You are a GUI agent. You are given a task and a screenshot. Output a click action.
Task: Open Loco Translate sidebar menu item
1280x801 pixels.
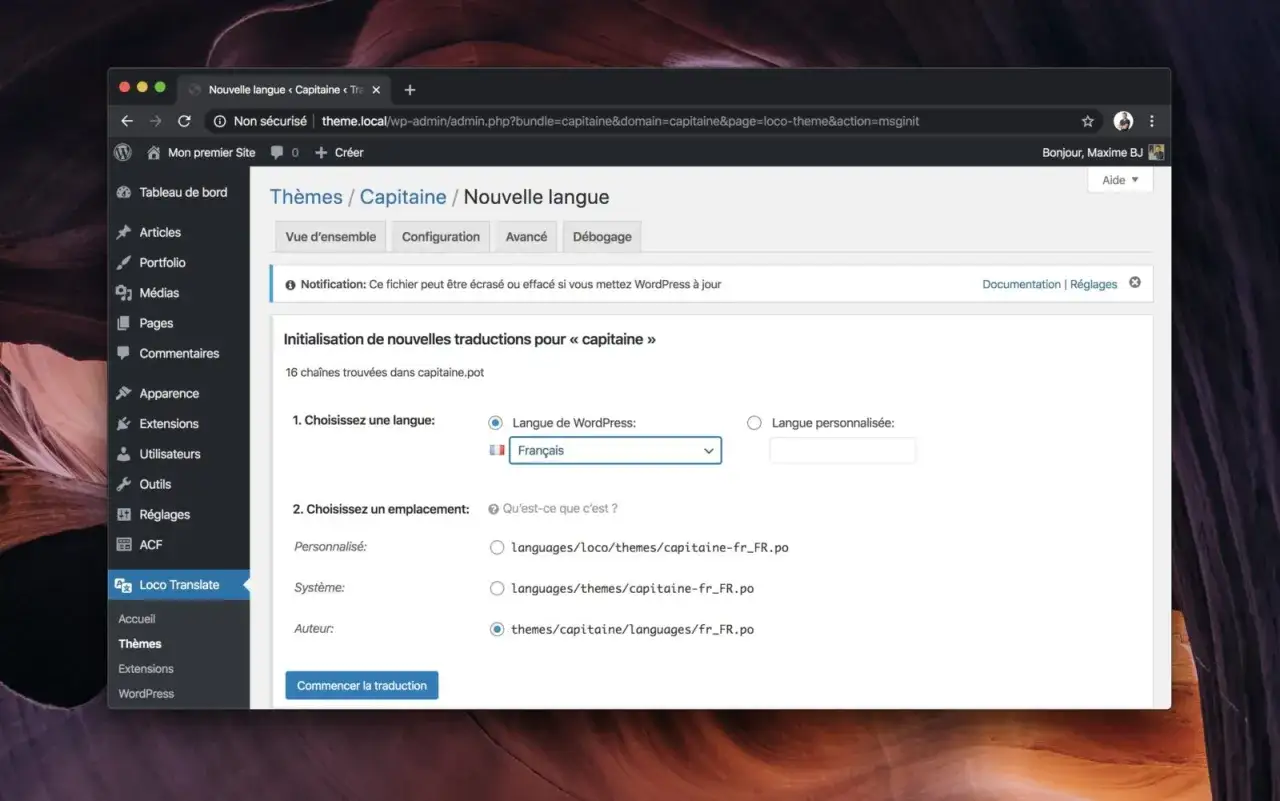179,585
